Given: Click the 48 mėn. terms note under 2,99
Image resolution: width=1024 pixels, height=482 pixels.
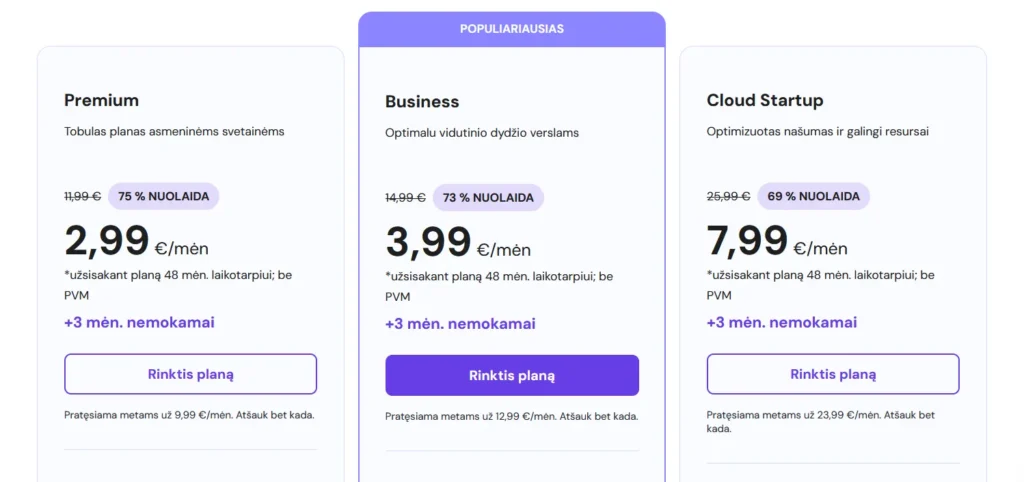Looking at the screenshot, I should point(178,285).
